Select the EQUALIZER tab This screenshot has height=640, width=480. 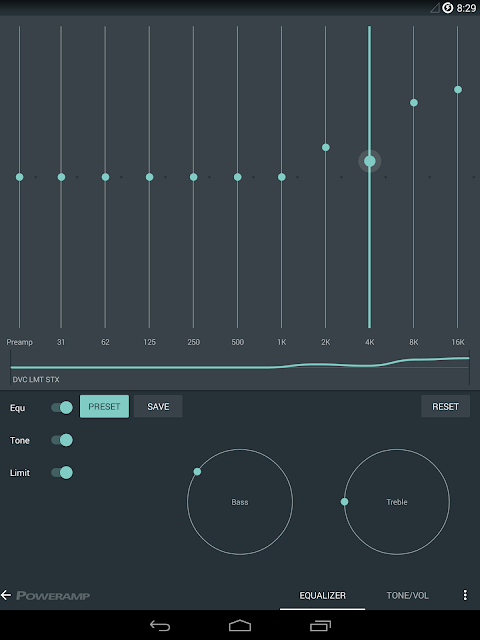[x=322, y=596]
